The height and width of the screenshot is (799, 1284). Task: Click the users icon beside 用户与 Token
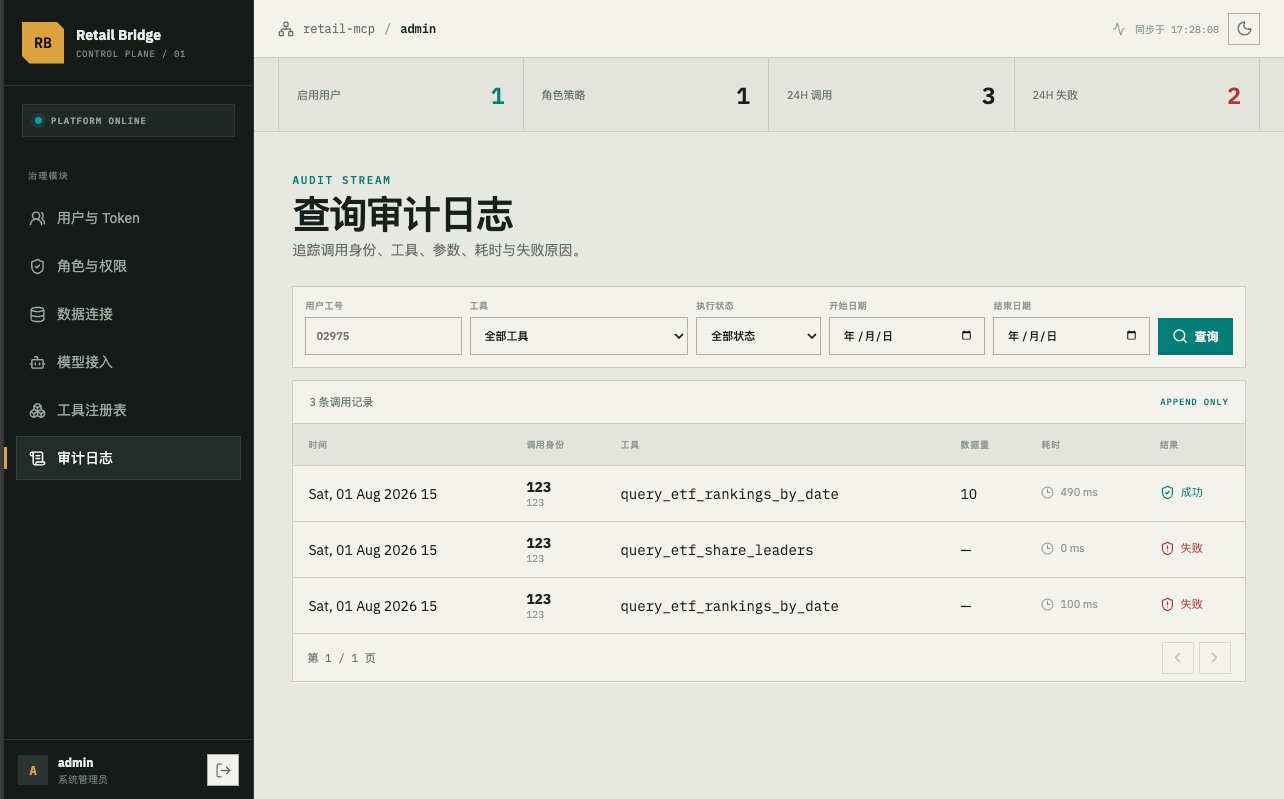click(x=38, y=218)
